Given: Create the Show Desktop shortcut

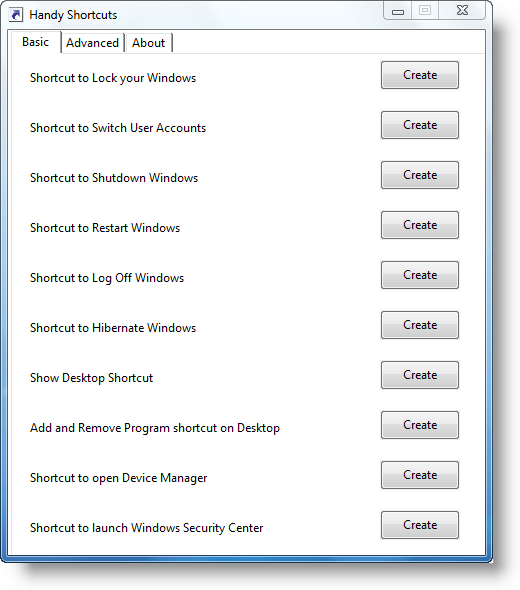Looking at the screenshot, I should pos(420,375).
